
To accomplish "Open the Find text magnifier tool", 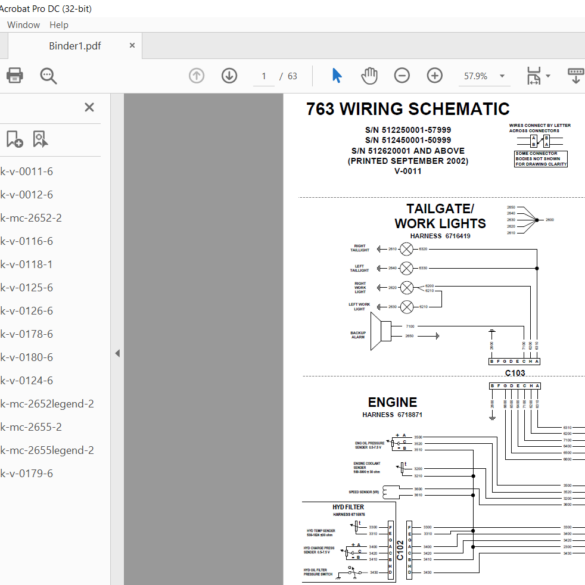I will (48, 76).
